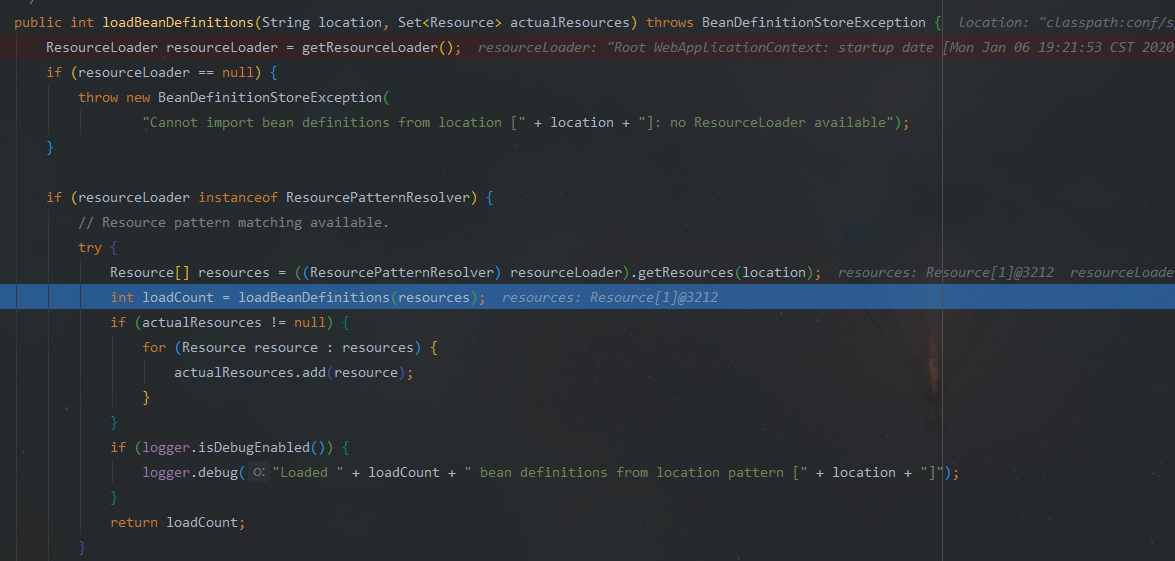Click the isDebugEnabled method call
Image resolution: width=1175 pixels, height=561 pixels.
[x=265, y=448]
